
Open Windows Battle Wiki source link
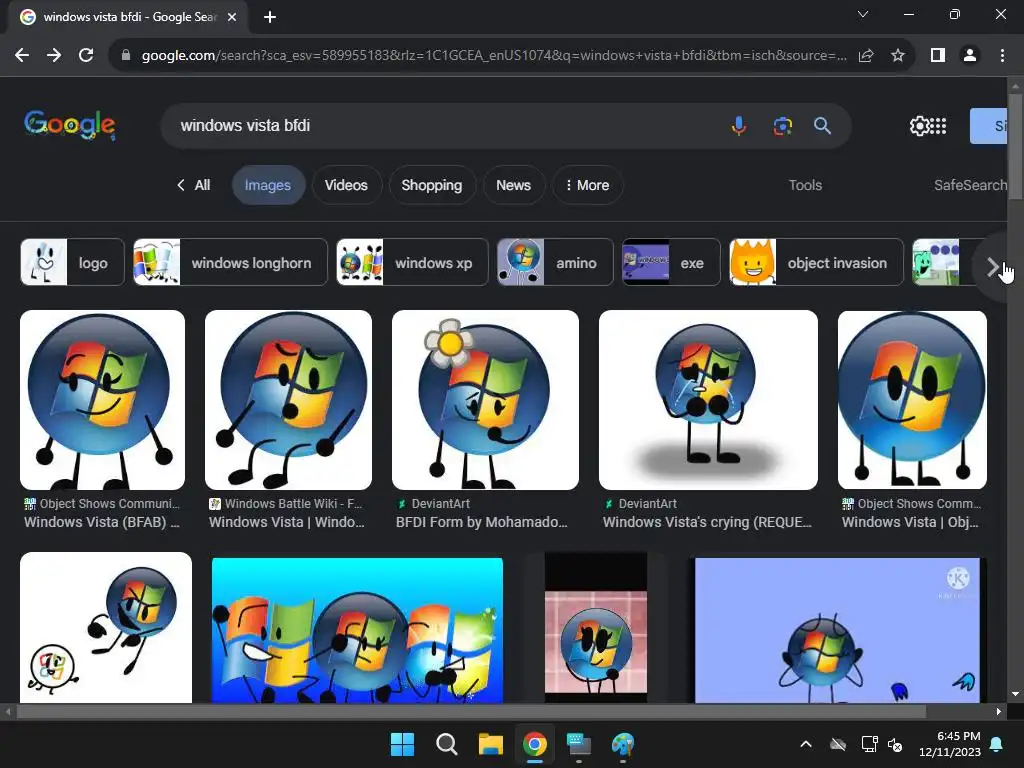pyautogui.click(x=285, y=504)
